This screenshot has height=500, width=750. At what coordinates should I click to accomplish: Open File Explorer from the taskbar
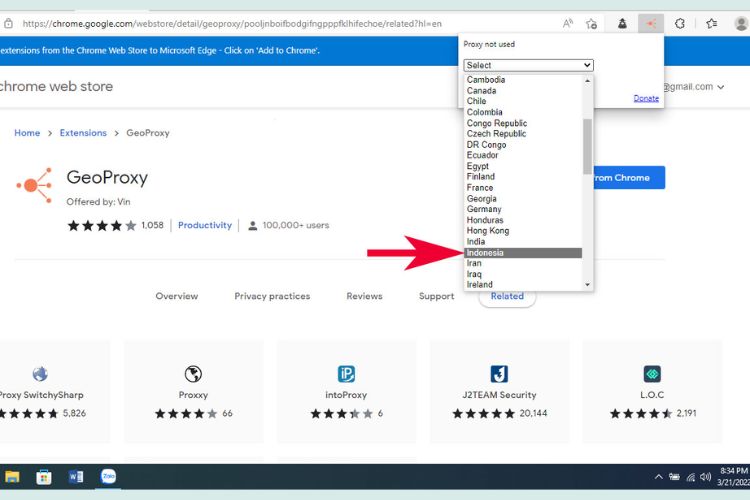(12, 477)
